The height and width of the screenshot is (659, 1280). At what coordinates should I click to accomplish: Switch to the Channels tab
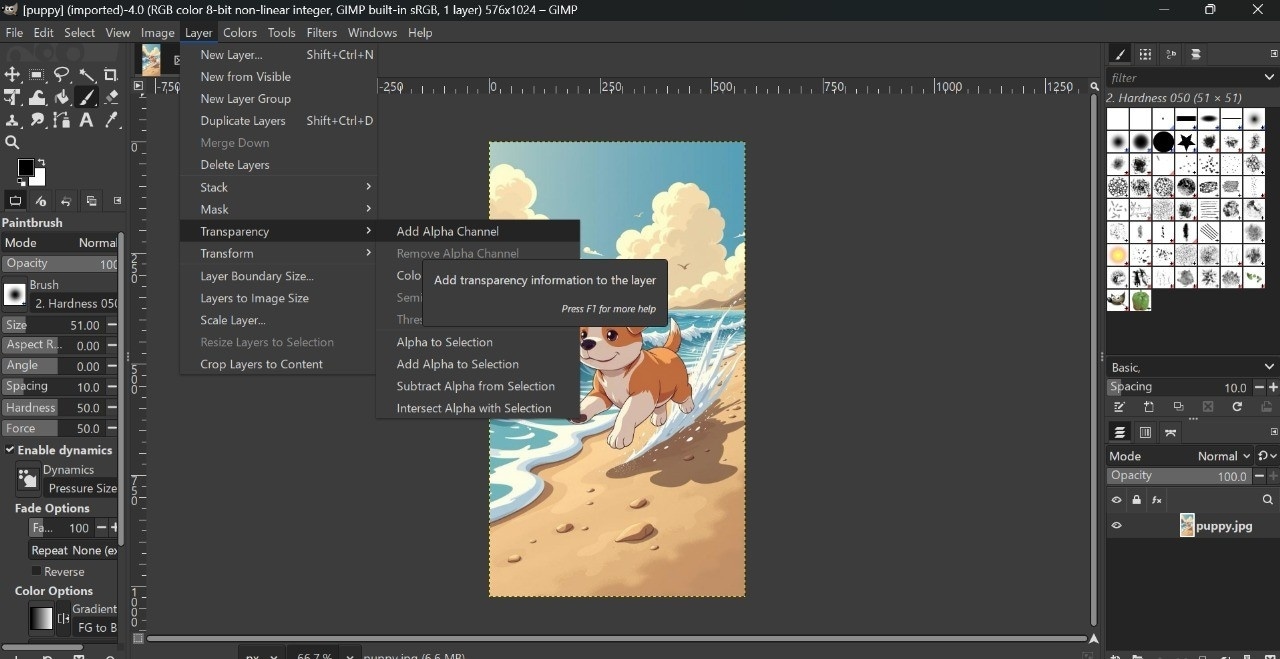1145,433
